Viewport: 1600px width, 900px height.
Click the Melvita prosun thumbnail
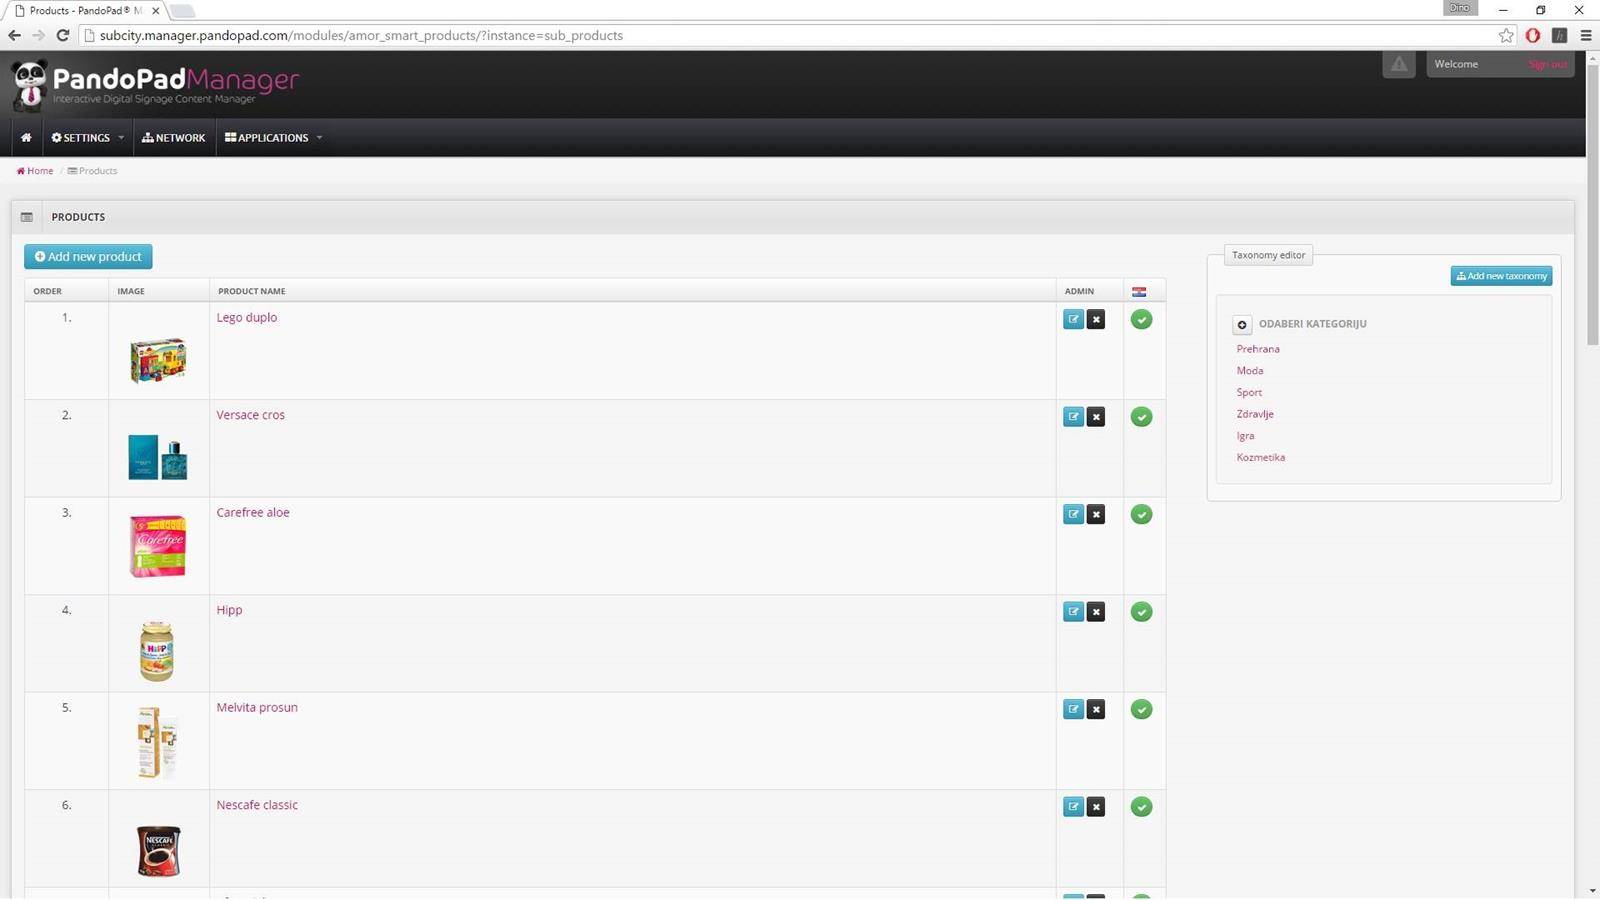[157, 742]
